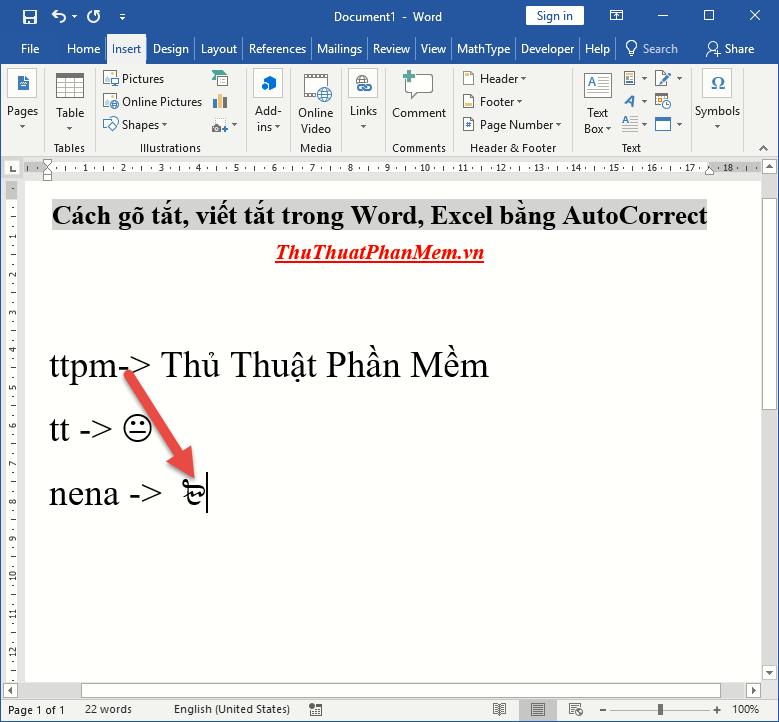
Task: Insert an Online Video
Action: pyautogui.click(x=316, y=103)
